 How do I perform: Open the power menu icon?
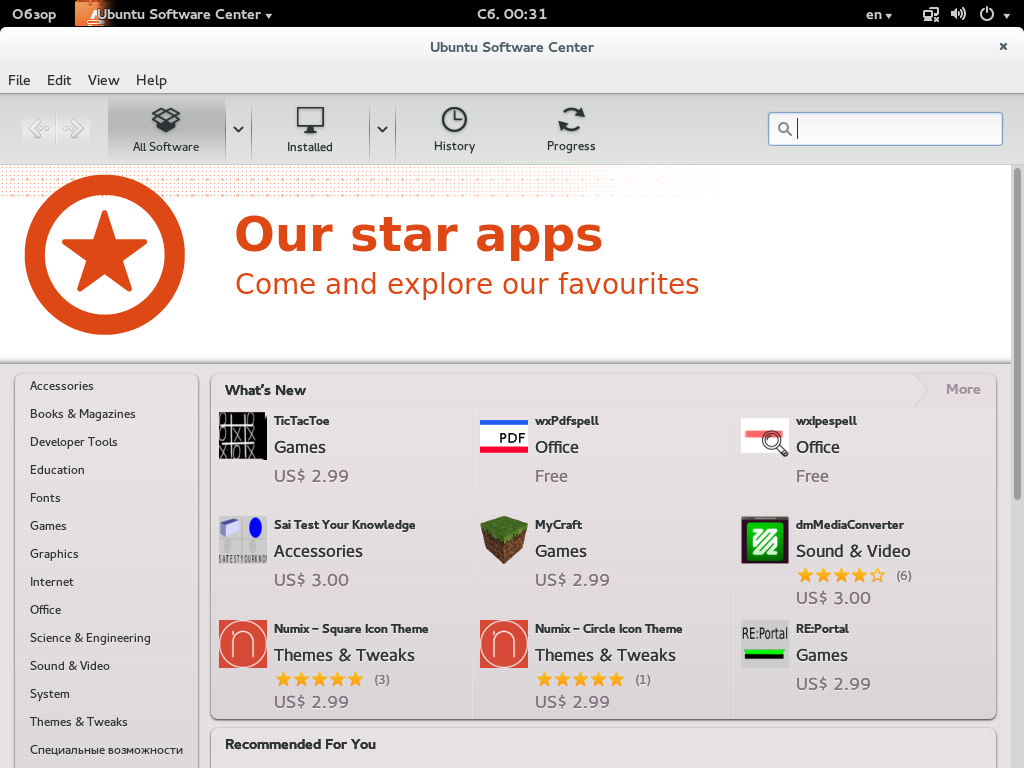coord(987,14)
